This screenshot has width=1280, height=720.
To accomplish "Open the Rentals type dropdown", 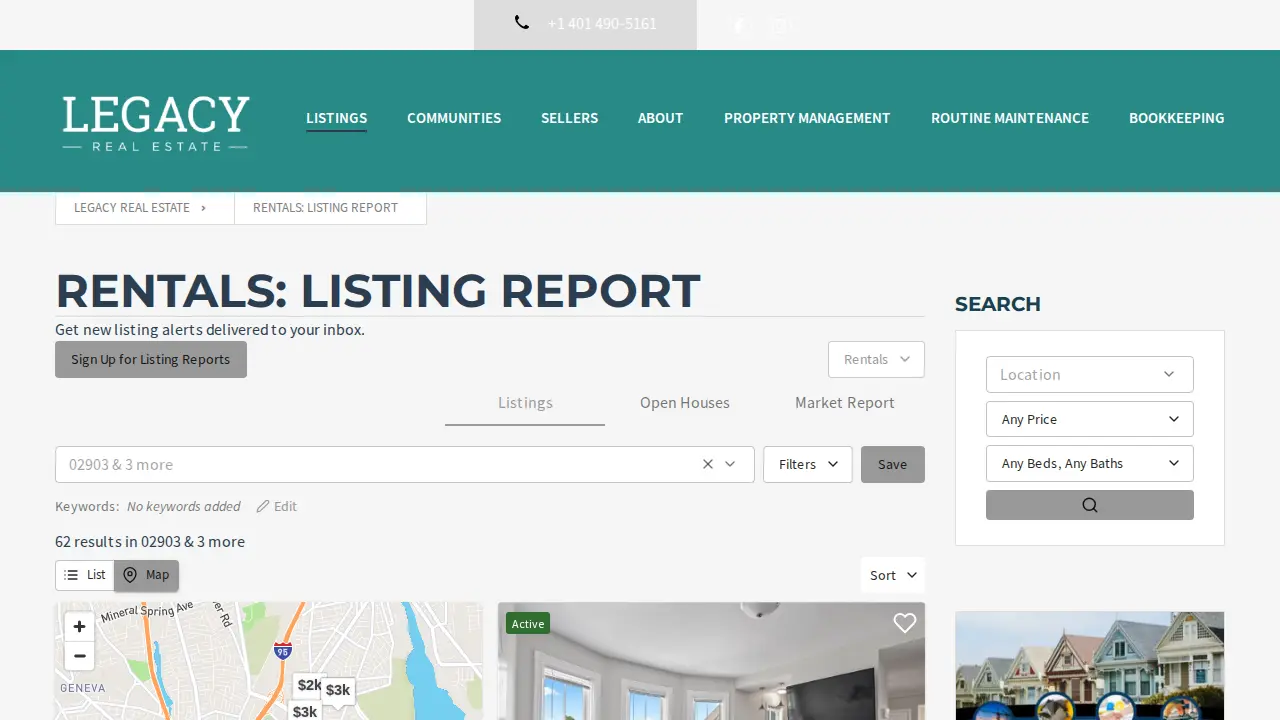I will (876, 359).
